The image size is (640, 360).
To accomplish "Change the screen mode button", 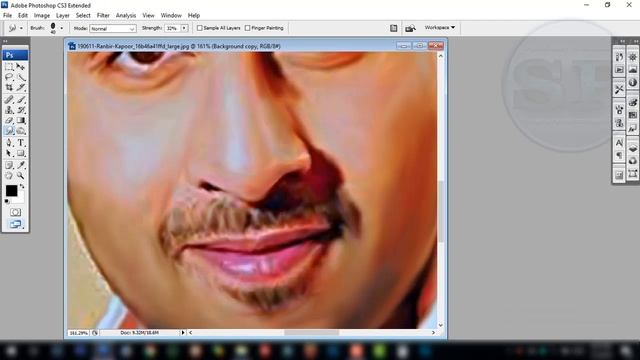I will (16, 224).
